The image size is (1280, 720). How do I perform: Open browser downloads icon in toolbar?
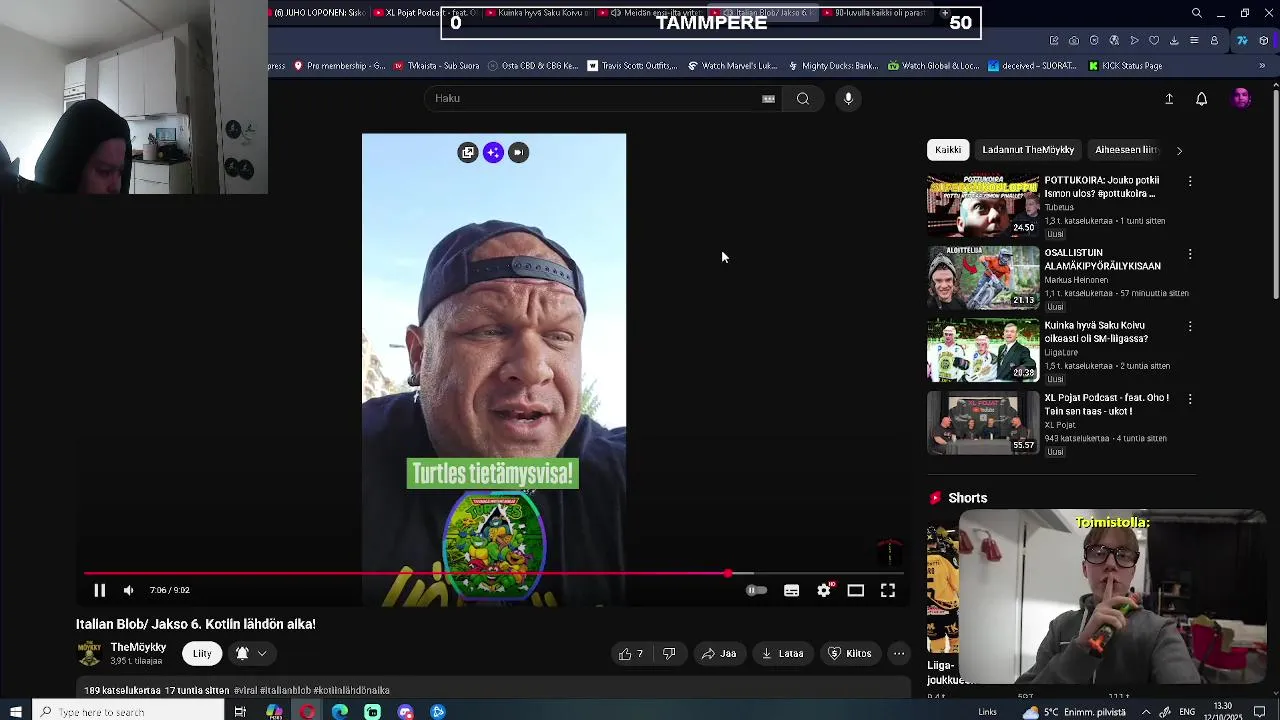[x=1174, y=41]
